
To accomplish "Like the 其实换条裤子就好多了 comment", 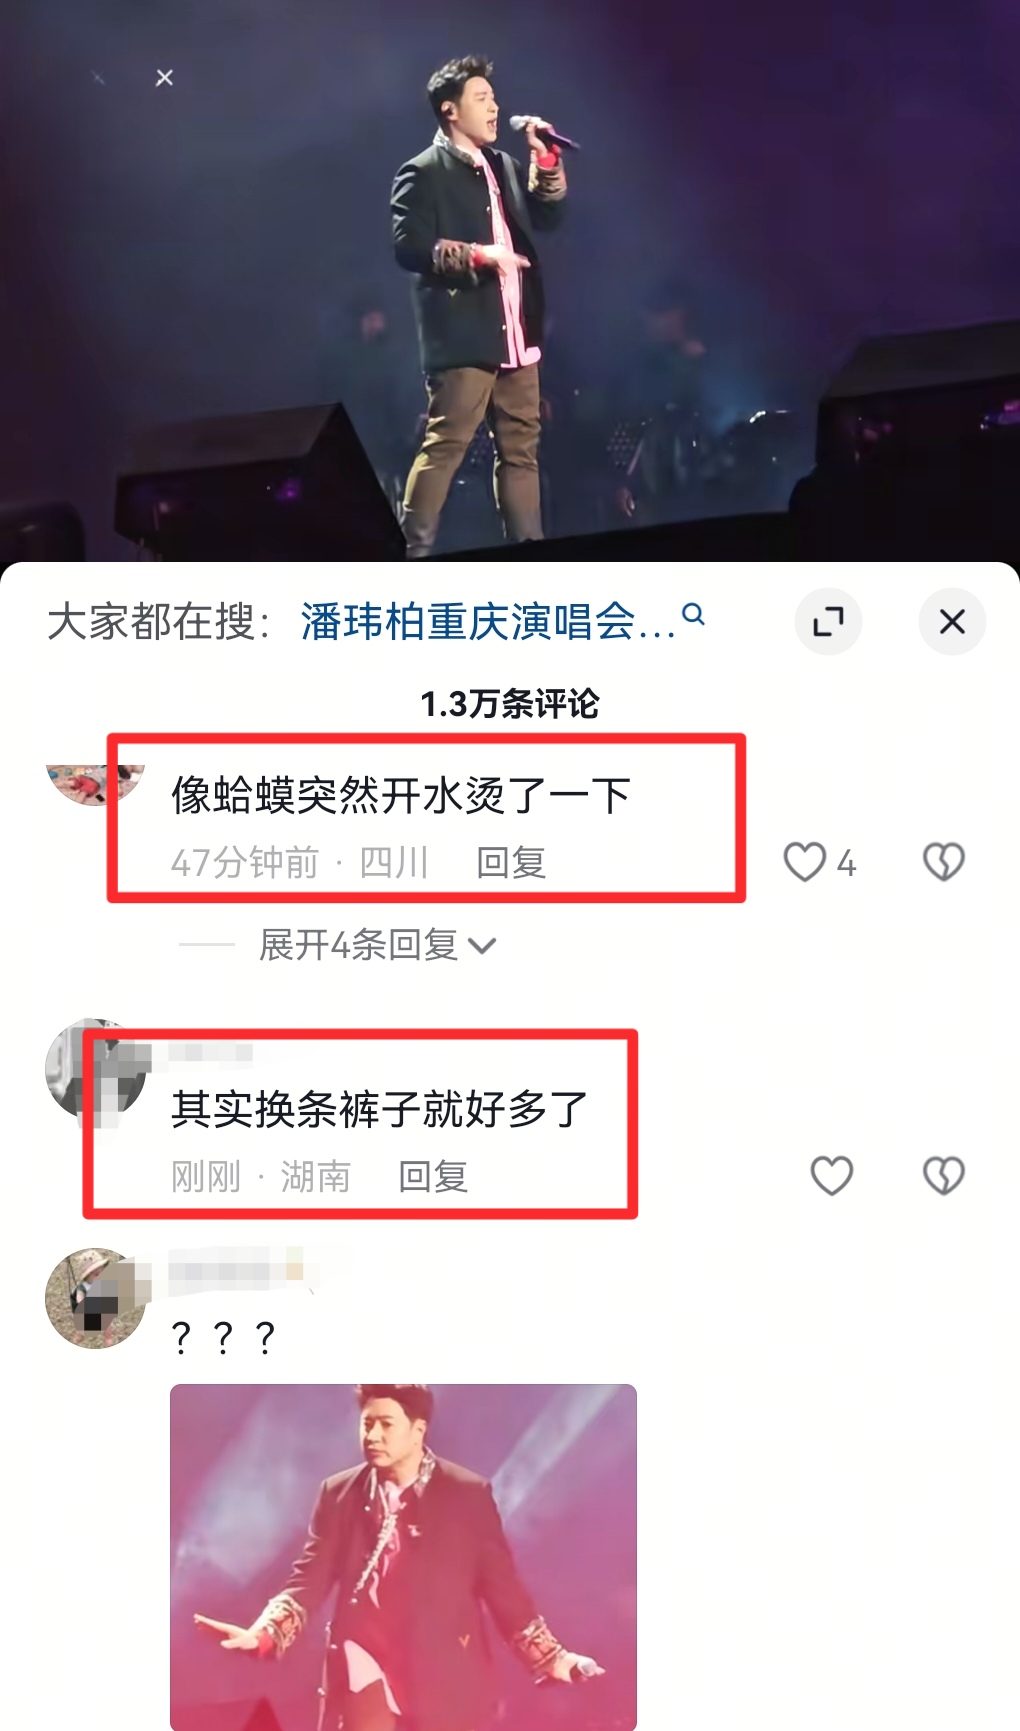I will pyautogui.click(x=832, y=1176).
